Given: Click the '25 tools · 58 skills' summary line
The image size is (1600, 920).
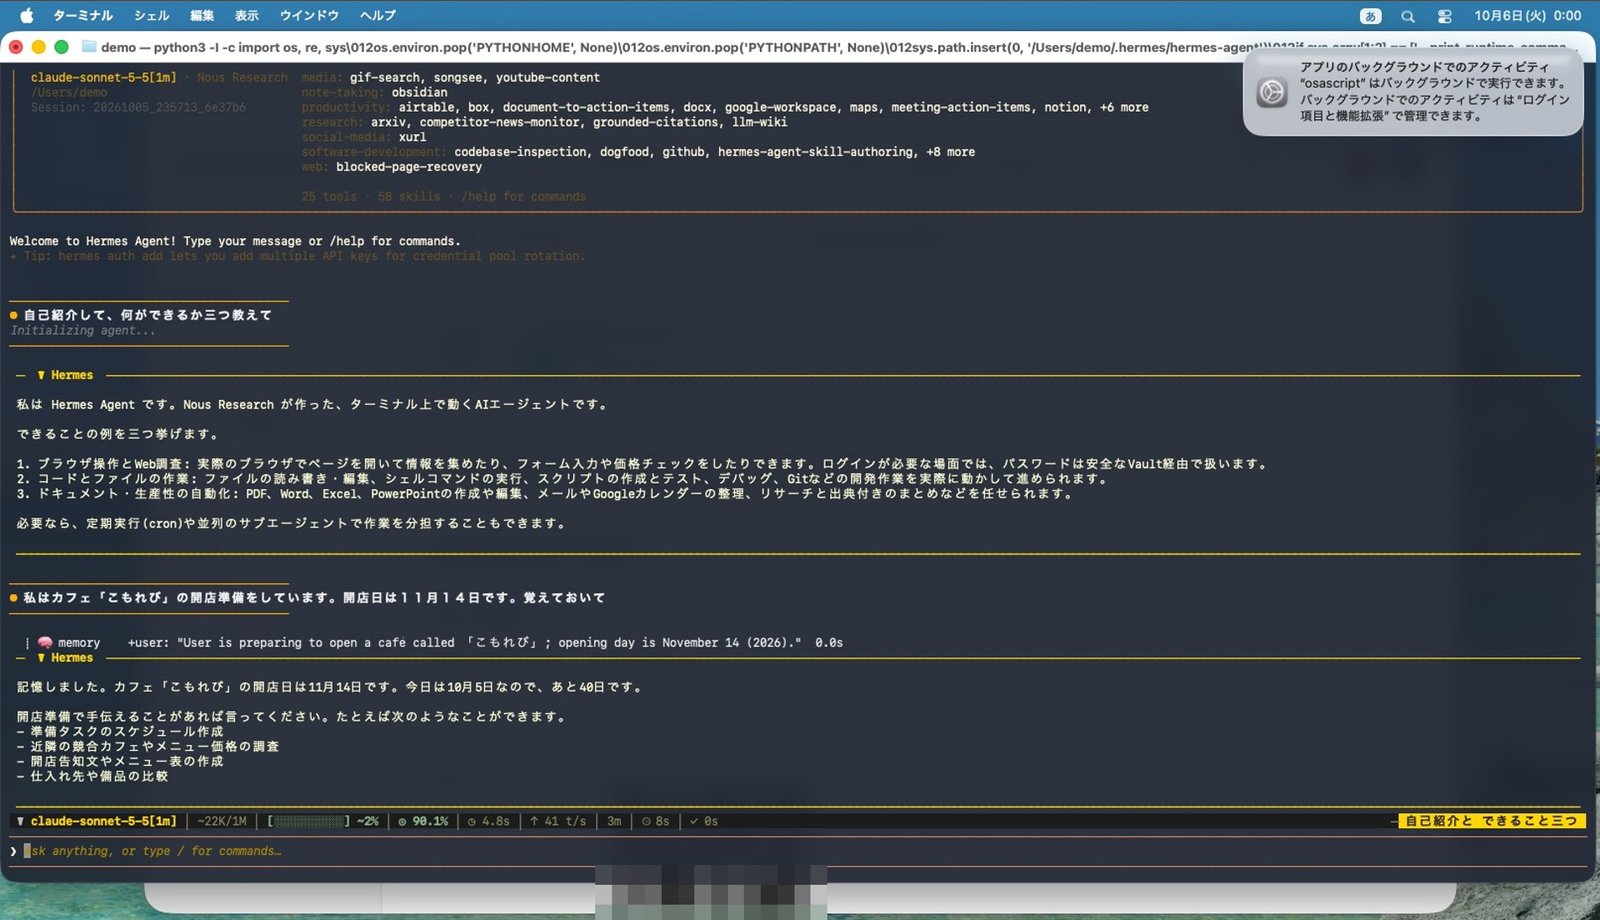Looking at the screenshot, I should (444, 197).
